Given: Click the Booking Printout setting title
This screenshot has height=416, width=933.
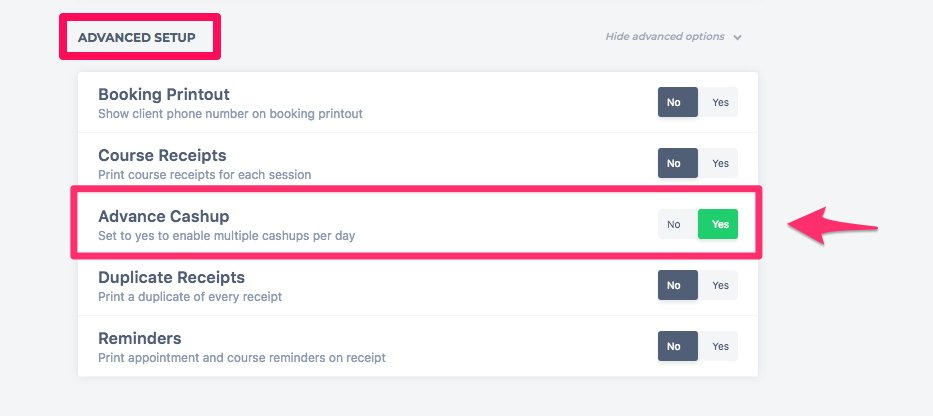Looking at the screenshot, I should click(164, 95).
